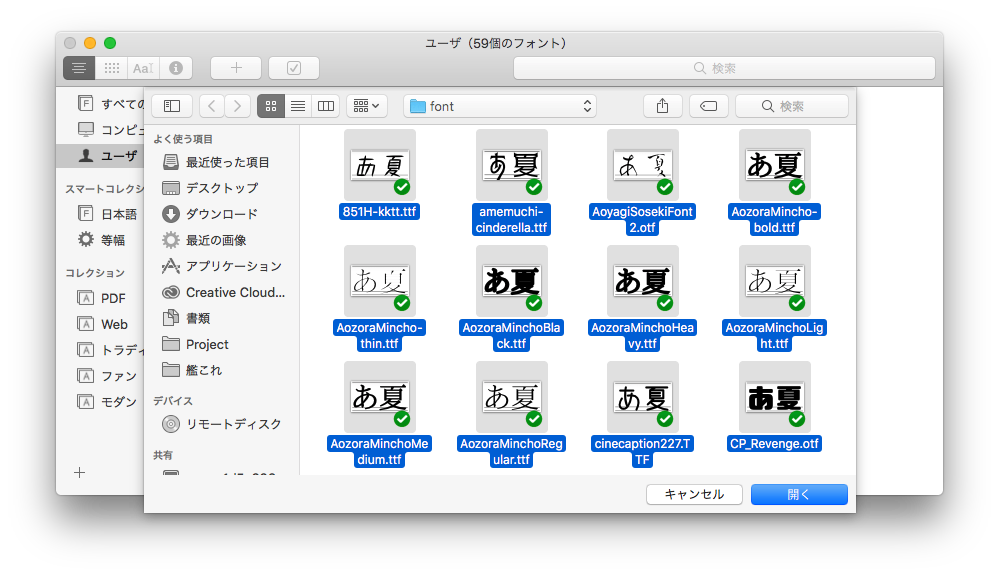Select ユーザ in Font Book sidebar
Image resolution: width=999 pixels, height=575 pixels.
101,156
